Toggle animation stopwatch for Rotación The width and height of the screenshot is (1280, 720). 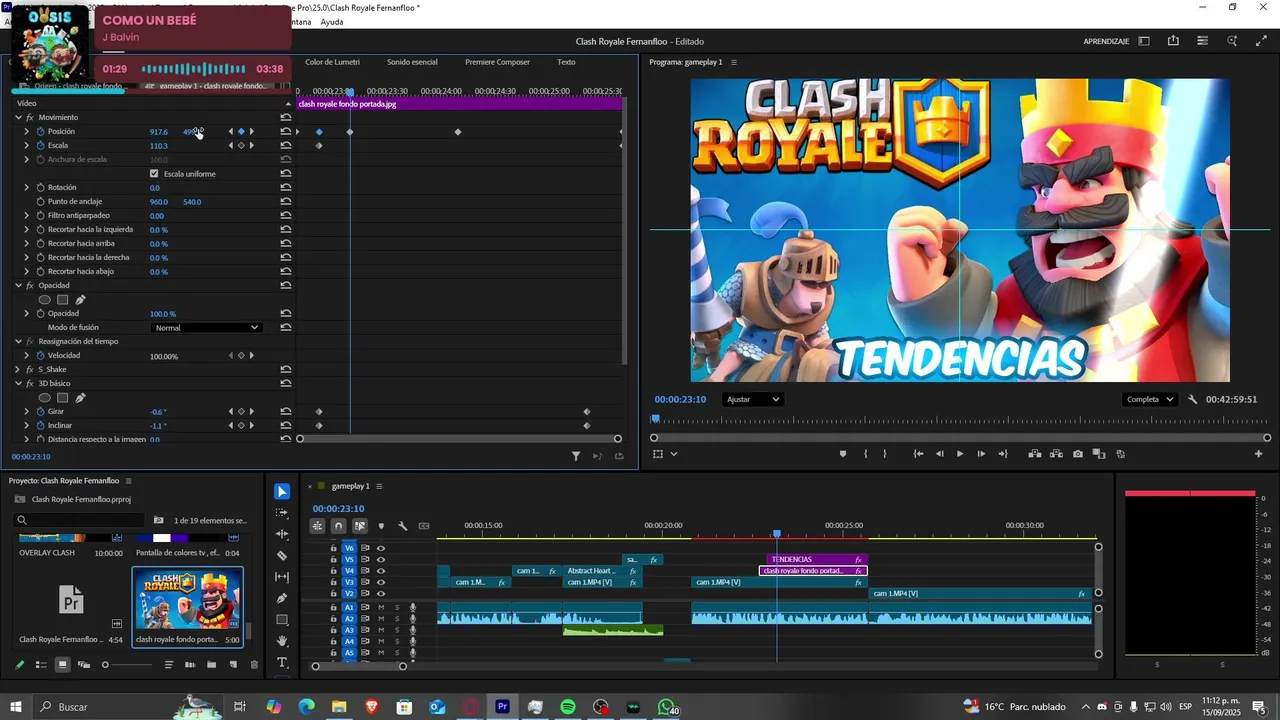point(40,188)
